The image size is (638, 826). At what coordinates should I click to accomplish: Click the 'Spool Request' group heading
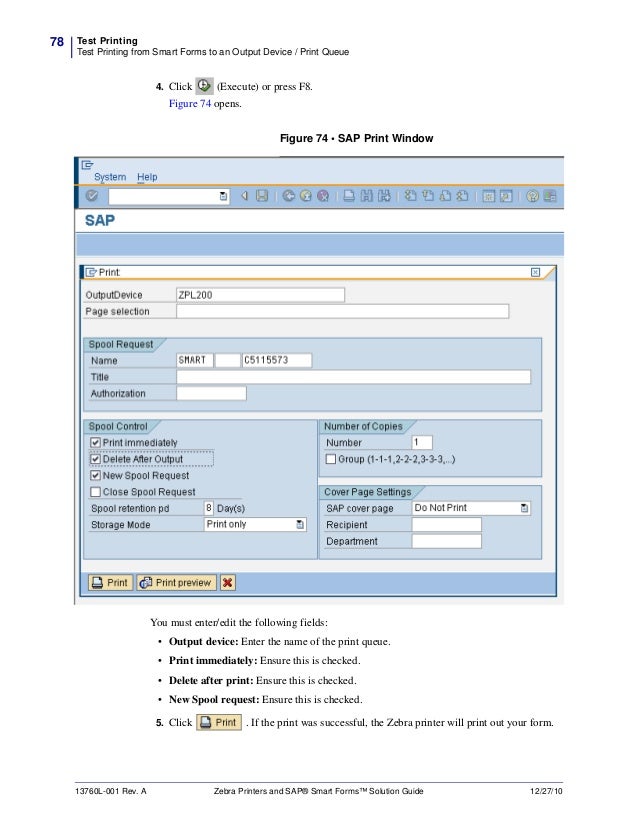pos(121,344)
